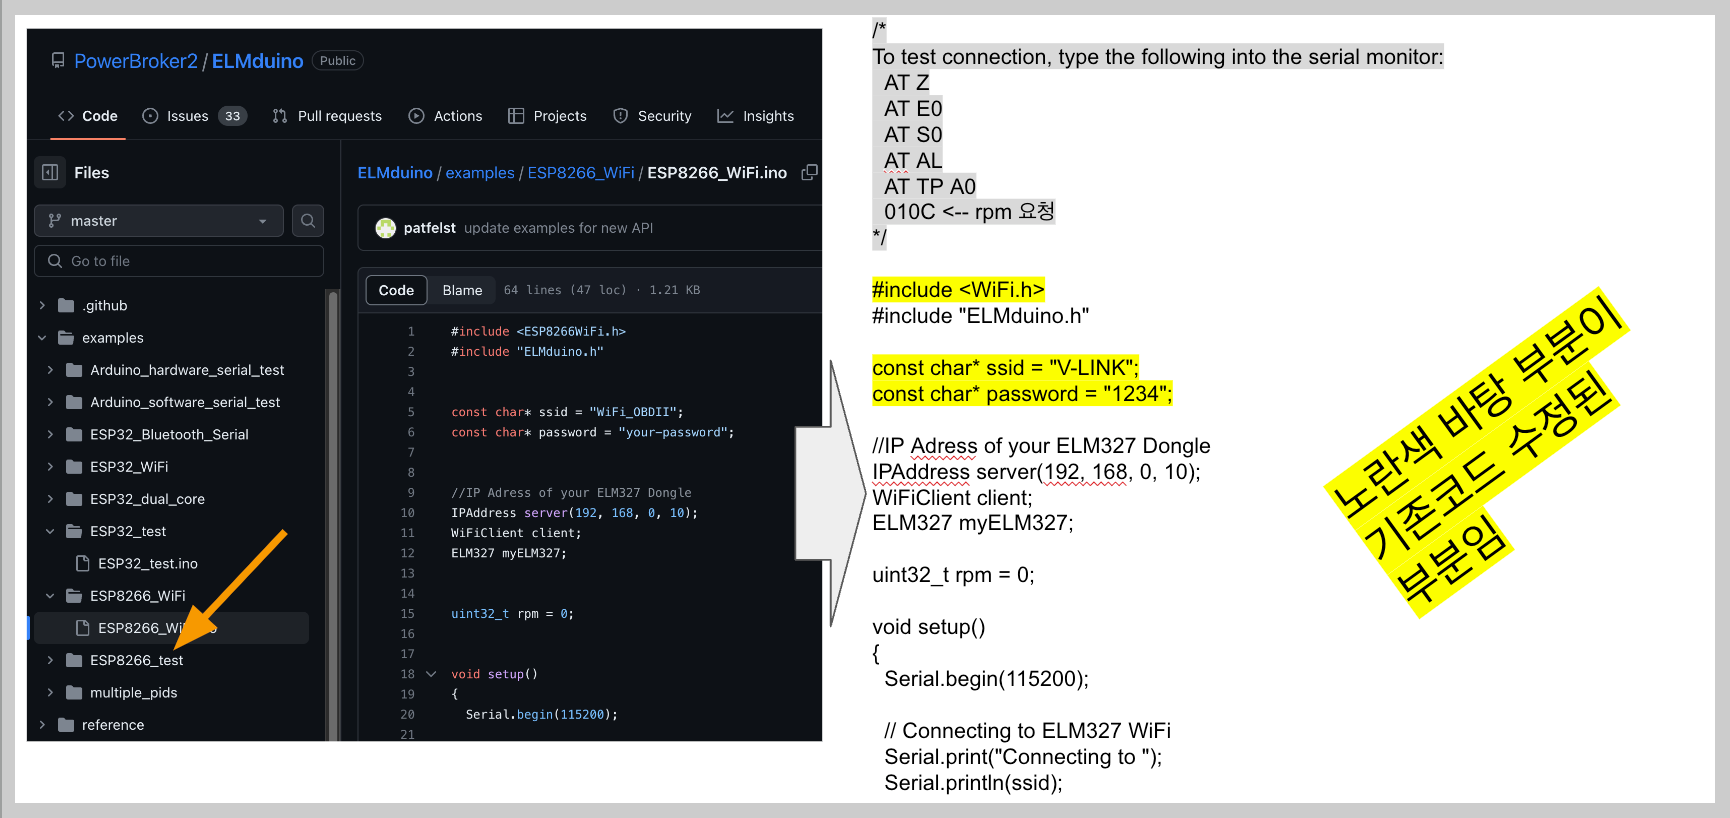Open the Actions tab
Screen dimensions: 1730x818
point(445,116)
